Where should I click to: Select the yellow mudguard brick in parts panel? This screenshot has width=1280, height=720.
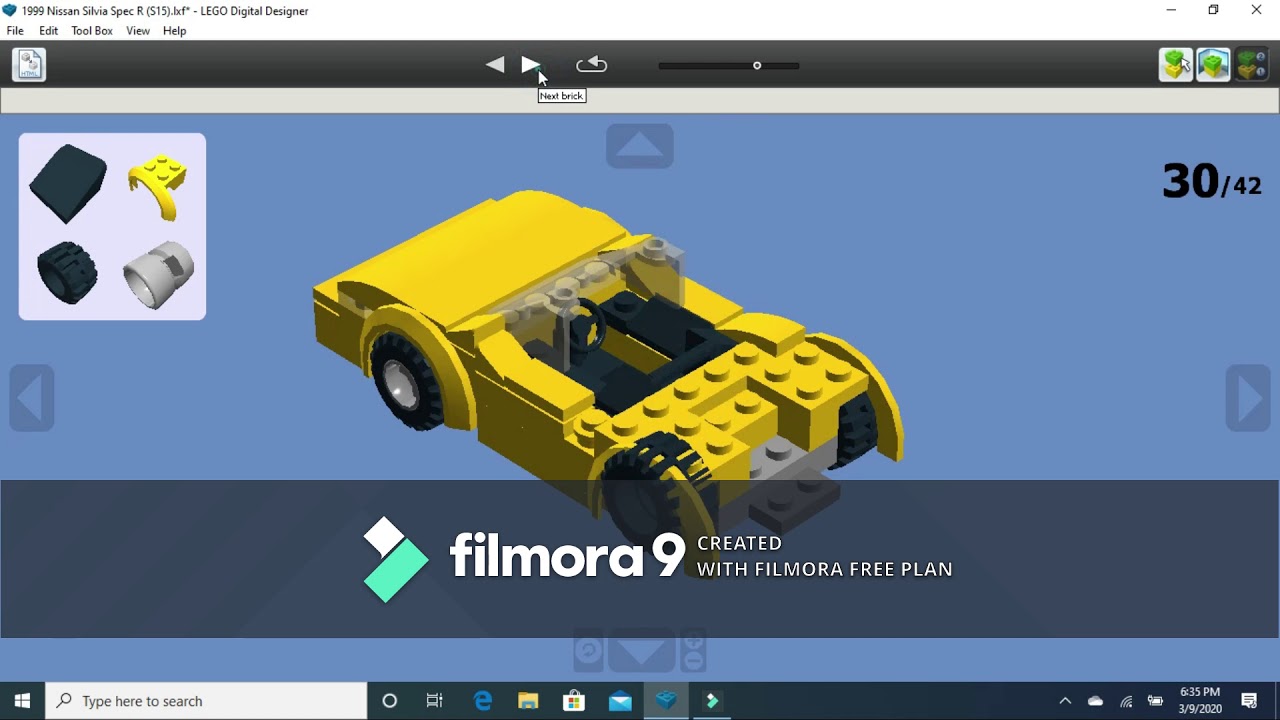pyautogui.click(x=157, y=185)
